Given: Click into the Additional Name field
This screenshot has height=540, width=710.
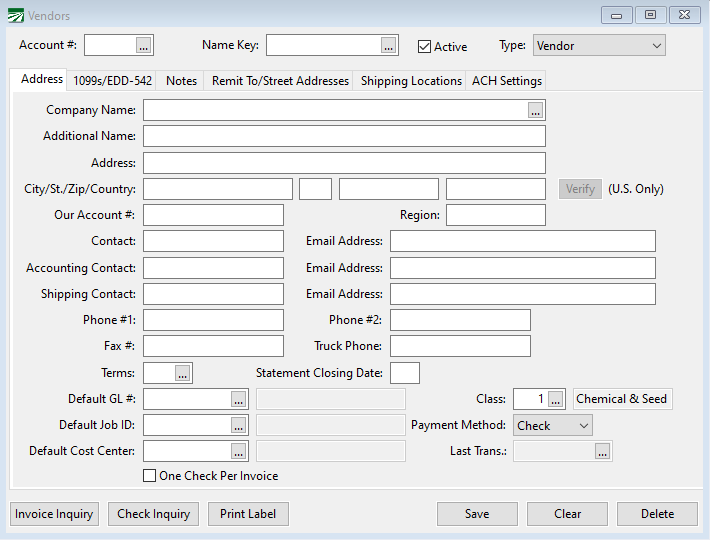Looking at the screenshot, I should [x=344, y=136].
